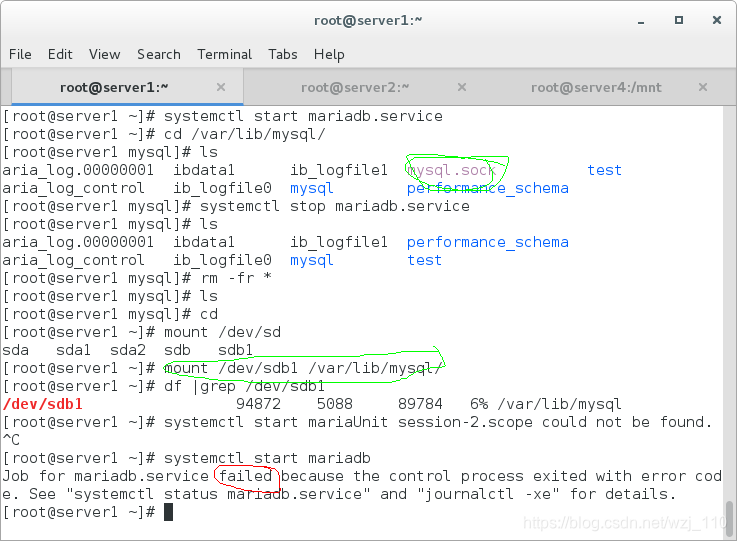Click 'mount /dev/sdb1 /var/lib/mysql/' command
Image resolution: width=737 pixels, height=541 pixels.
(302, 368)
